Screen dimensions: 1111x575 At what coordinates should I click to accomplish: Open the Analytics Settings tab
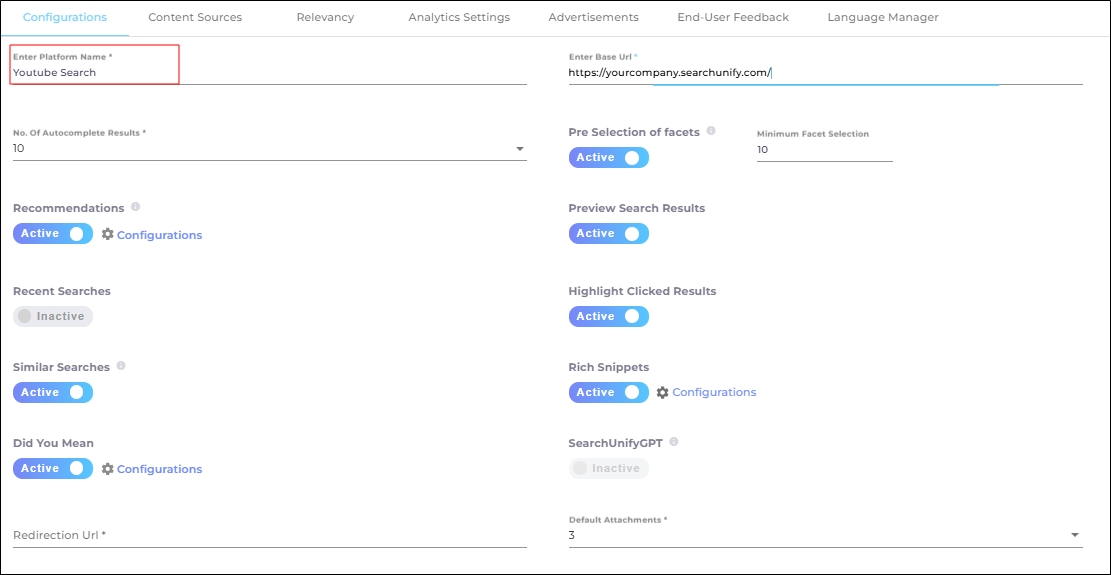(459, 17)
